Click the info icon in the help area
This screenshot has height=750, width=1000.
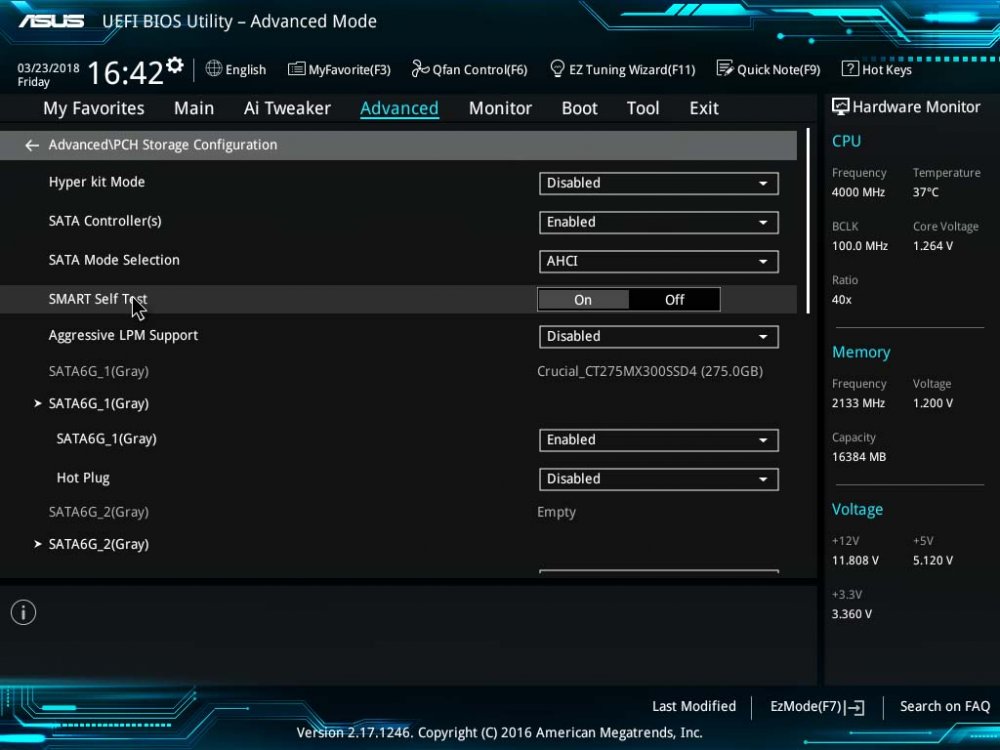click(24, 612)
